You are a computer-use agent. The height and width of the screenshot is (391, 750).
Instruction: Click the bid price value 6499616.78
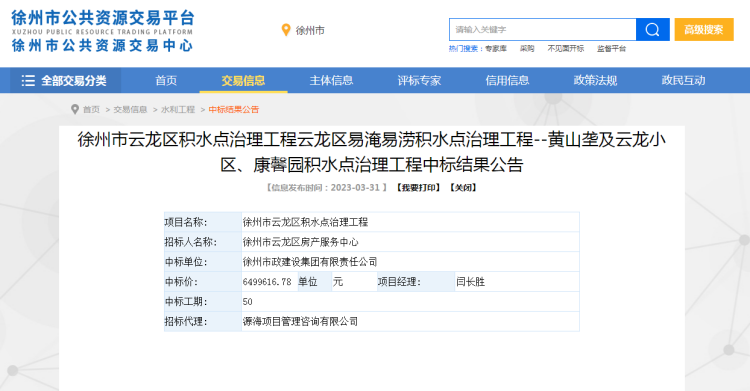[267, 282]
